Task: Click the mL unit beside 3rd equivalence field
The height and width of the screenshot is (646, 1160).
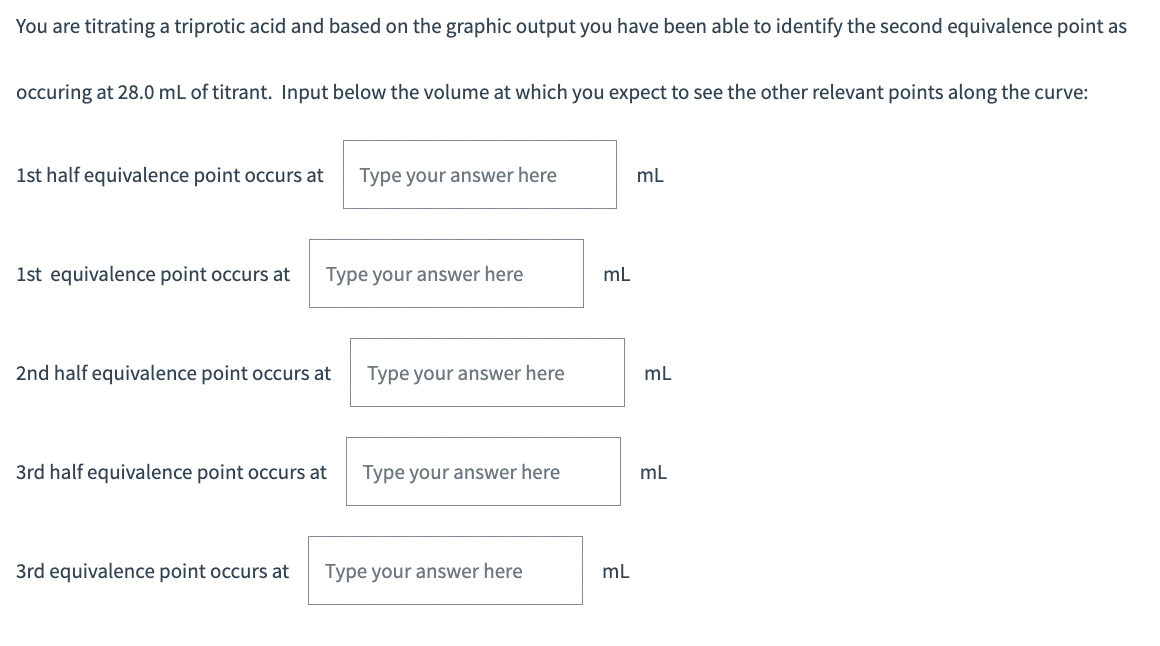Action: pyautogui.click(x=616, y=571)
